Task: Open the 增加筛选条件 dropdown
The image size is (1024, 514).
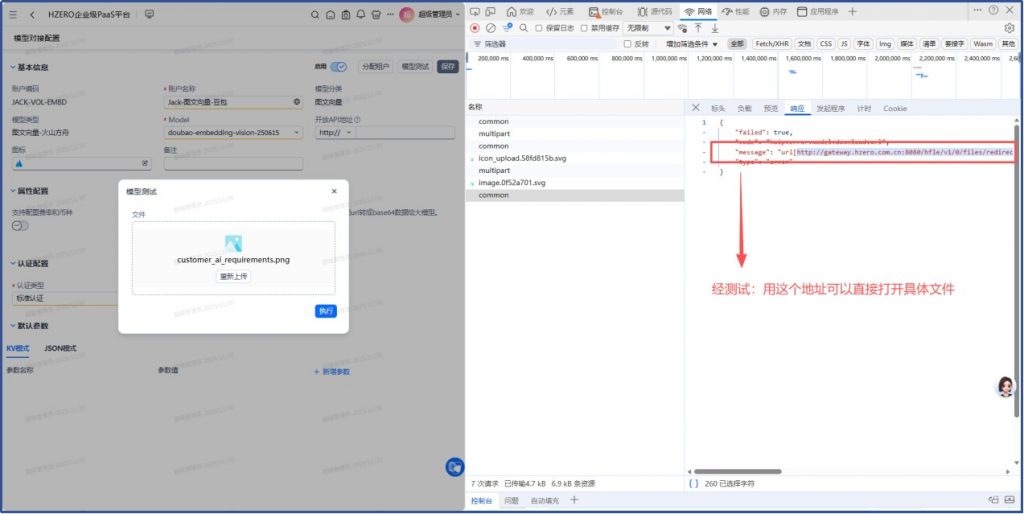Action: (x=692, y=44)
